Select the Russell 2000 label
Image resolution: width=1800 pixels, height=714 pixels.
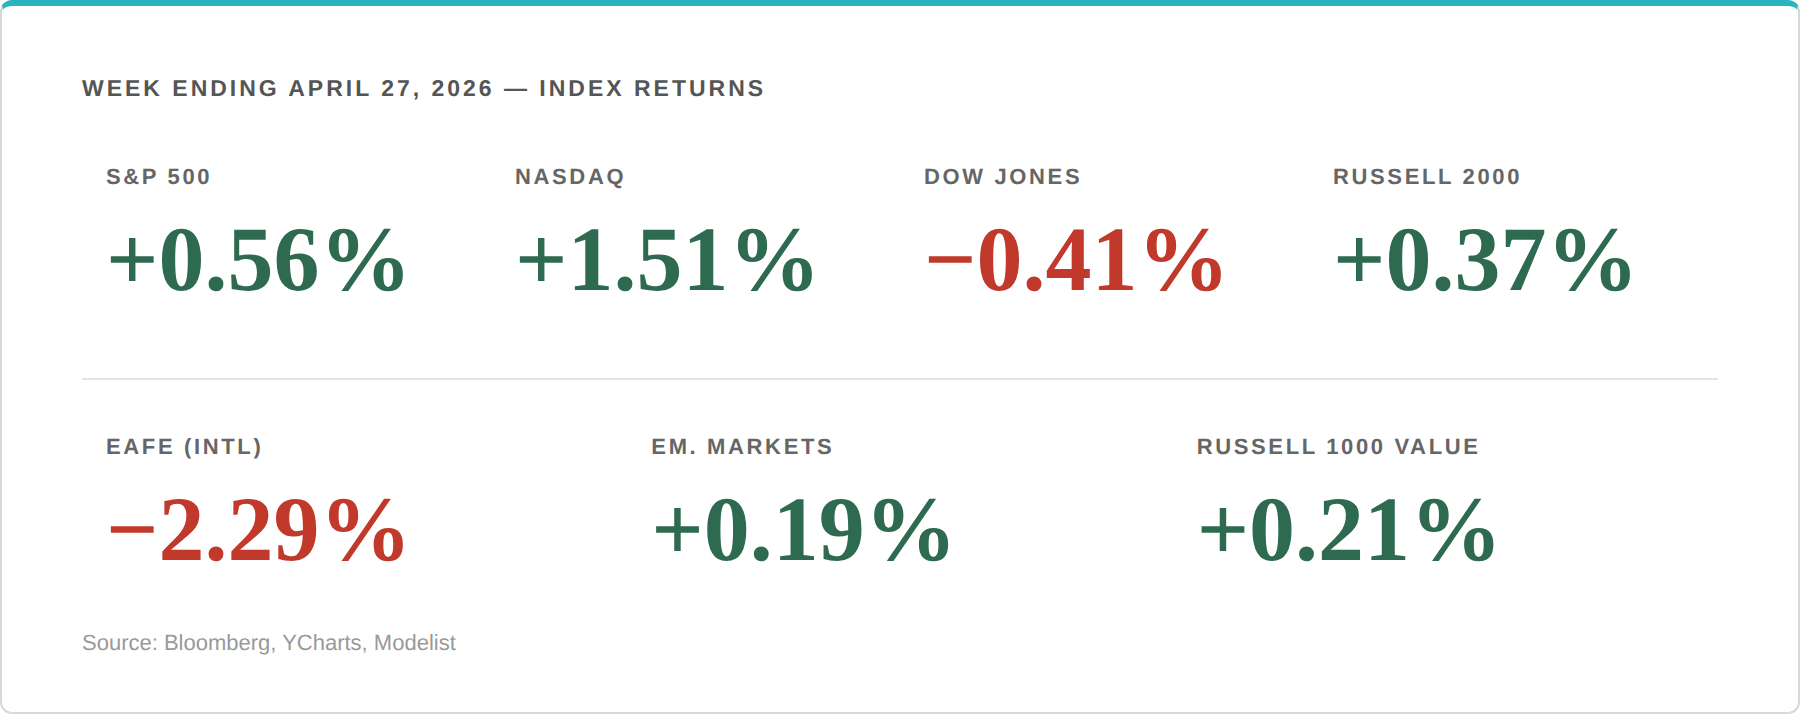click(x=1426, y=177)
